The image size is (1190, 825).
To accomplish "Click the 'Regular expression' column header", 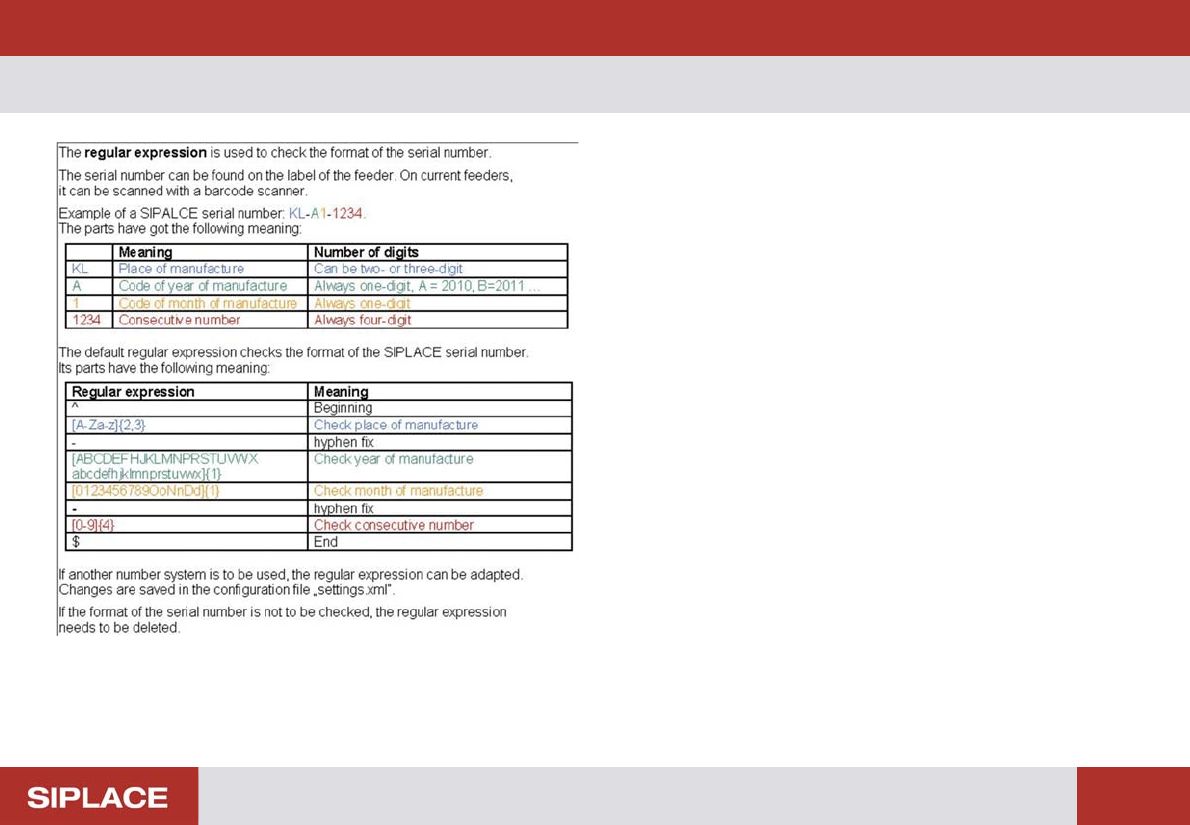I will tap(187, 392).
